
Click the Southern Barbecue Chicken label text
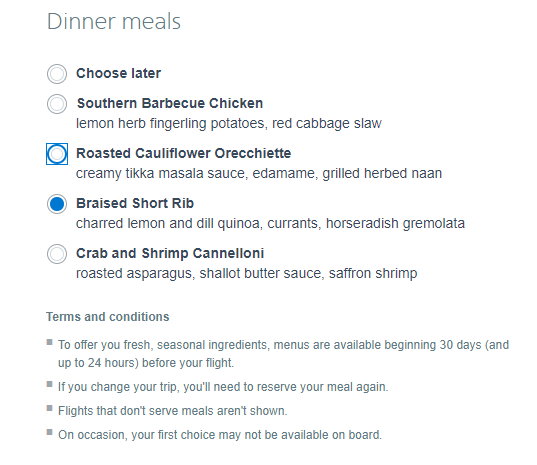coord(170,103)
